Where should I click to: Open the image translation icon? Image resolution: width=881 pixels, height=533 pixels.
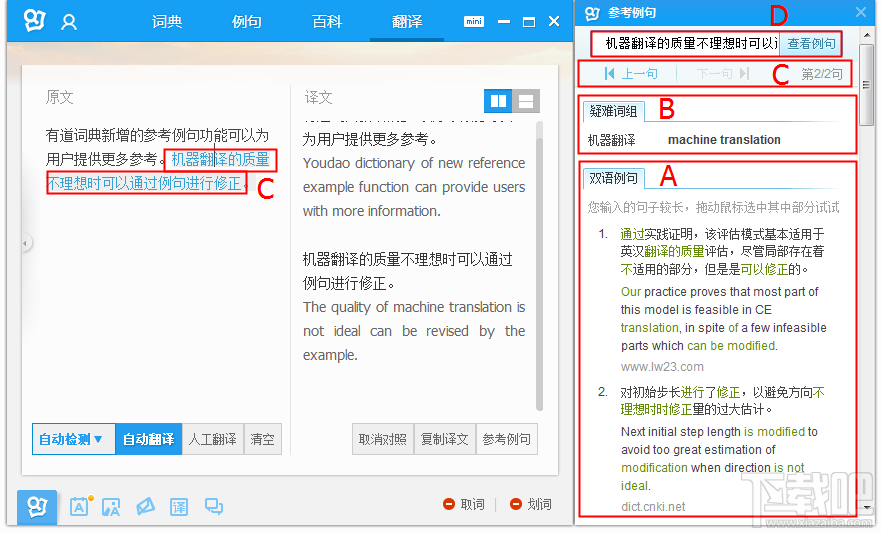point(111,507)
